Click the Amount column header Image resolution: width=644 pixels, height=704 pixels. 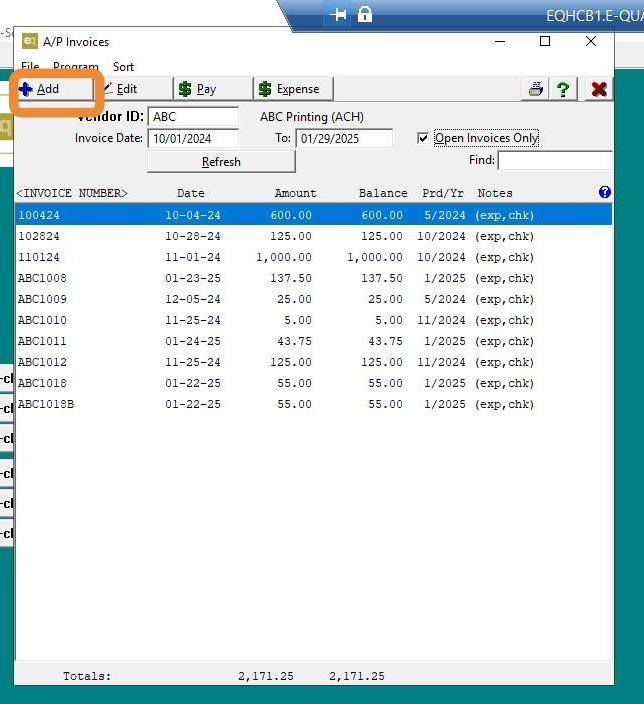point(296,193)
